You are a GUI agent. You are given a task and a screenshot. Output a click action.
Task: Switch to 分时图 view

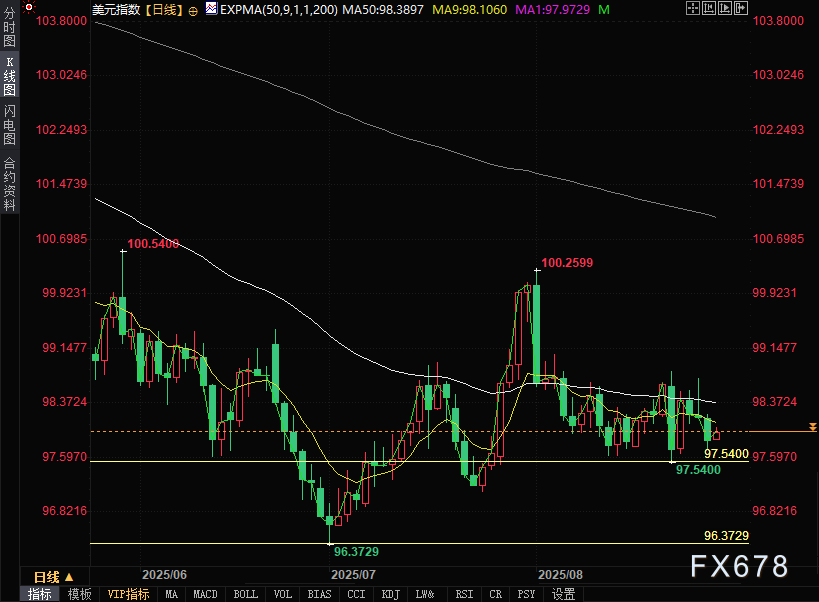[x=9, y=27]
